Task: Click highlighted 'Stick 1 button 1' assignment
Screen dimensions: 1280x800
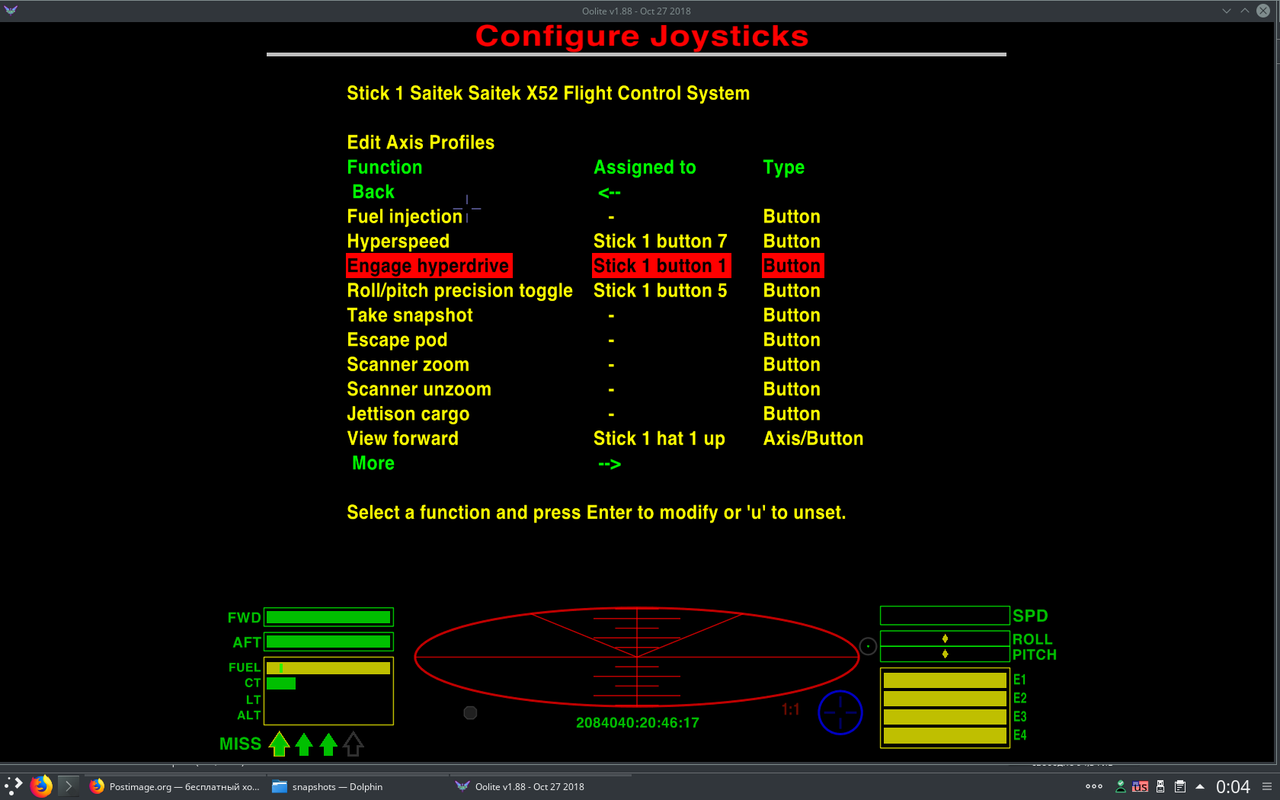Action: click(661, 266)
